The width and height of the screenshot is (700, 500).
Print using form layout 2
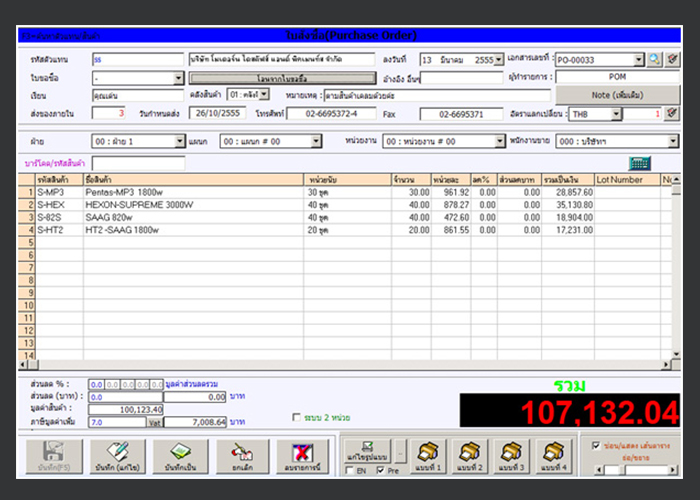(x=470, y=456)
